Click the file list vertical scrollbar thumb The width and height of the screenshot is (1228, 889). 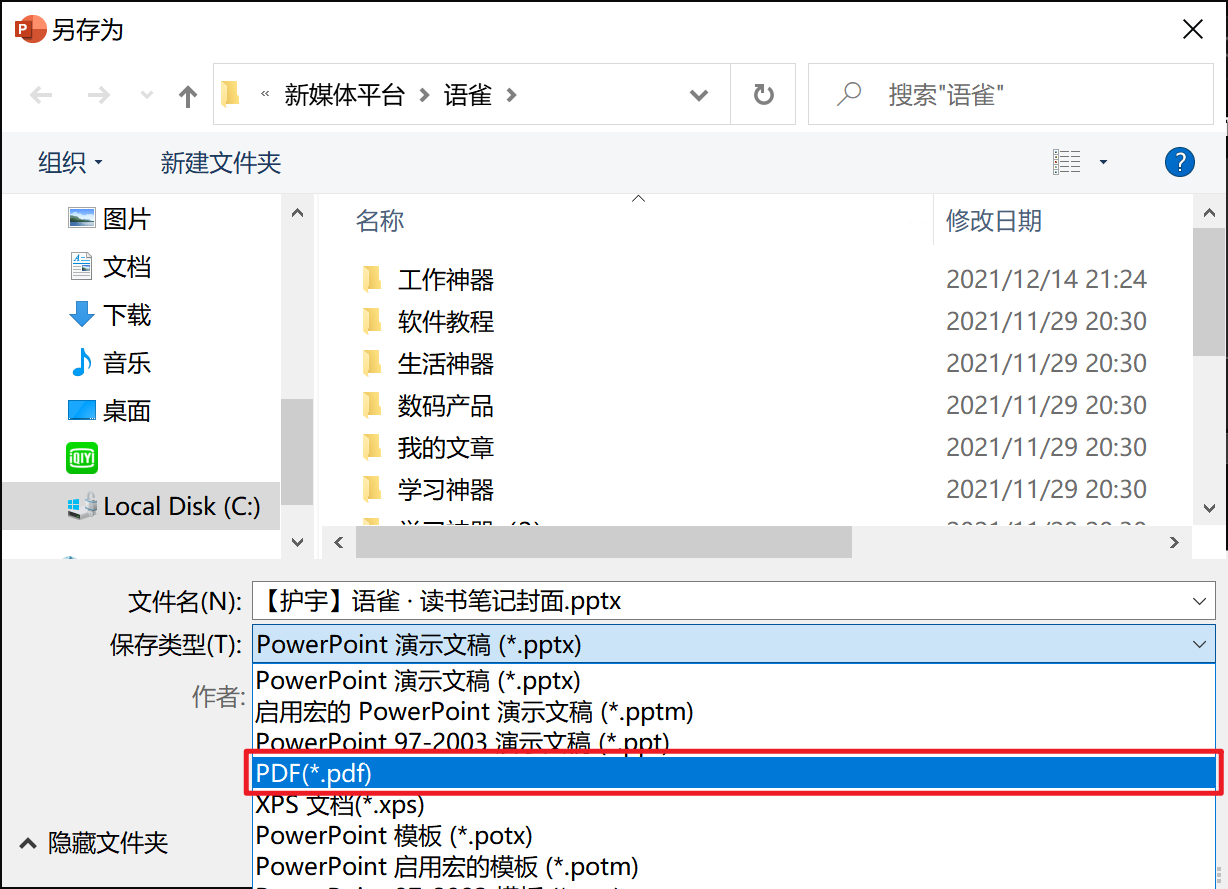[1210, 291]
